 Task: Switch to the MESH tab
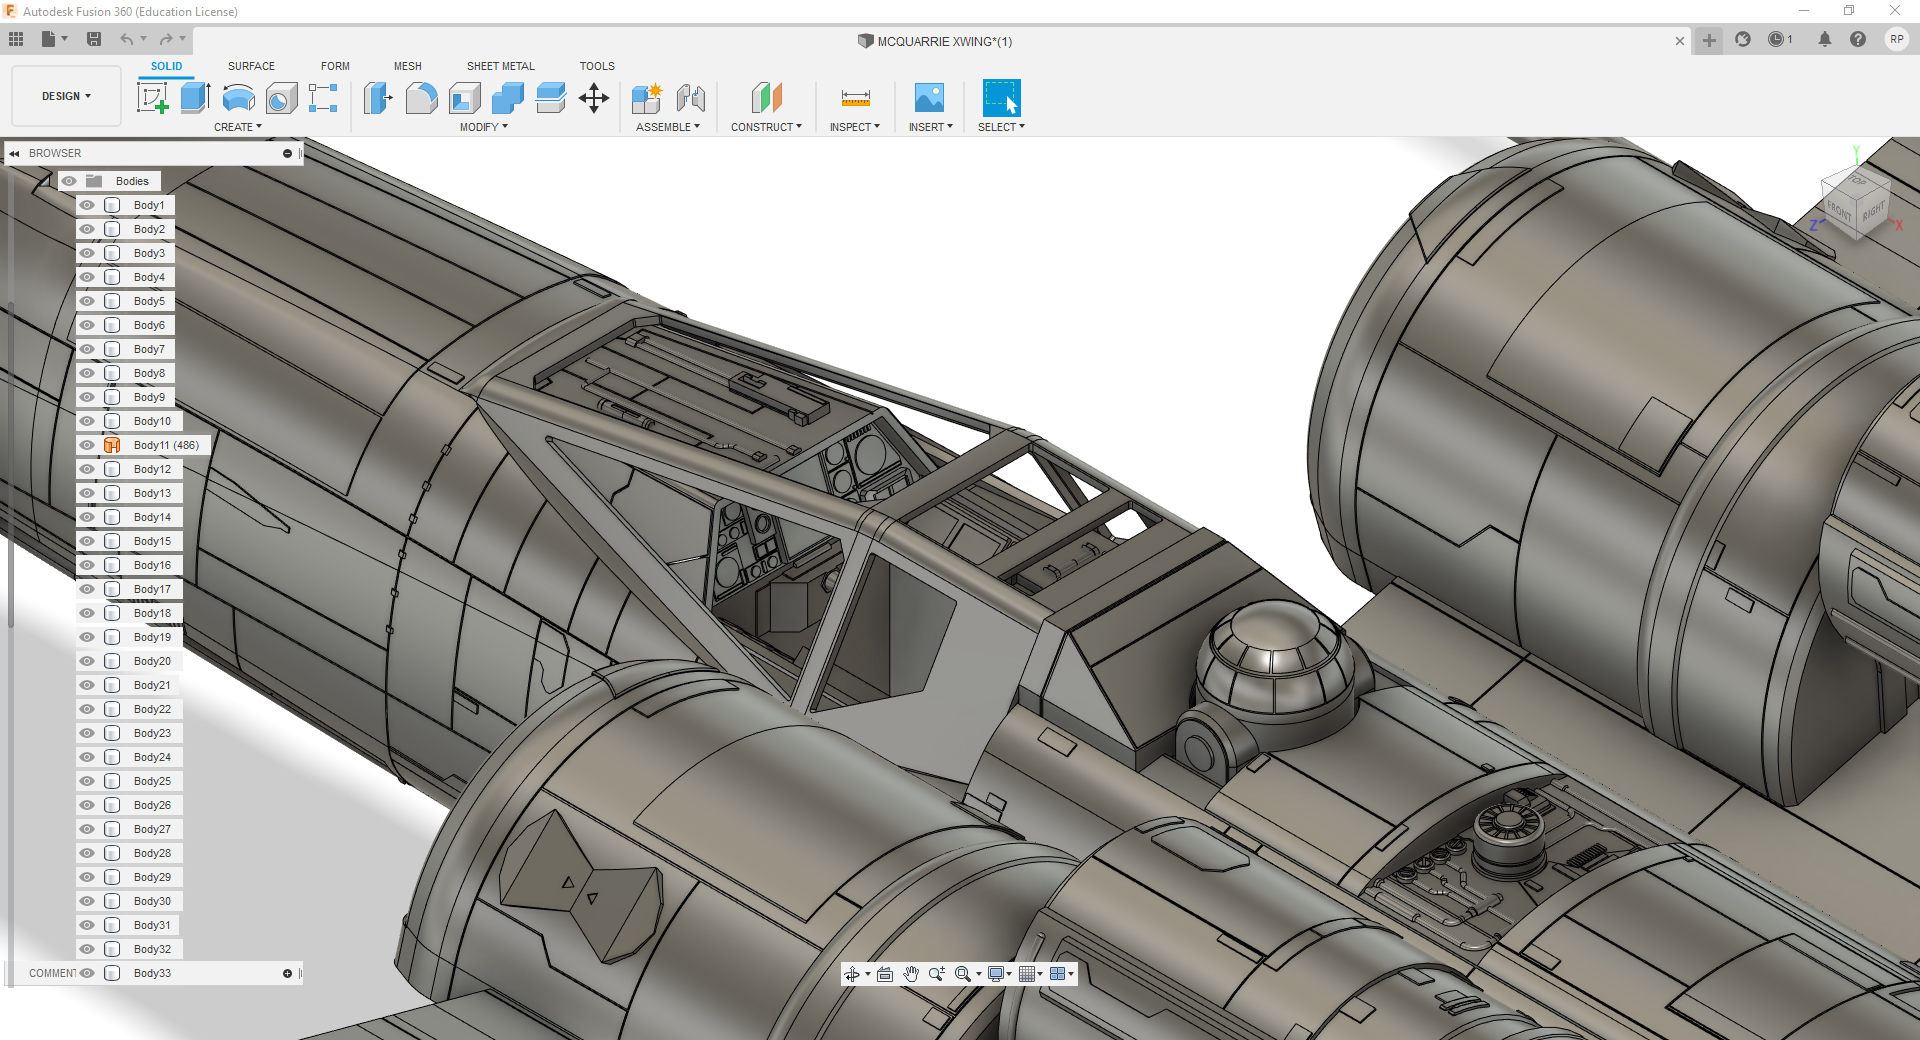tap(407, 66)
